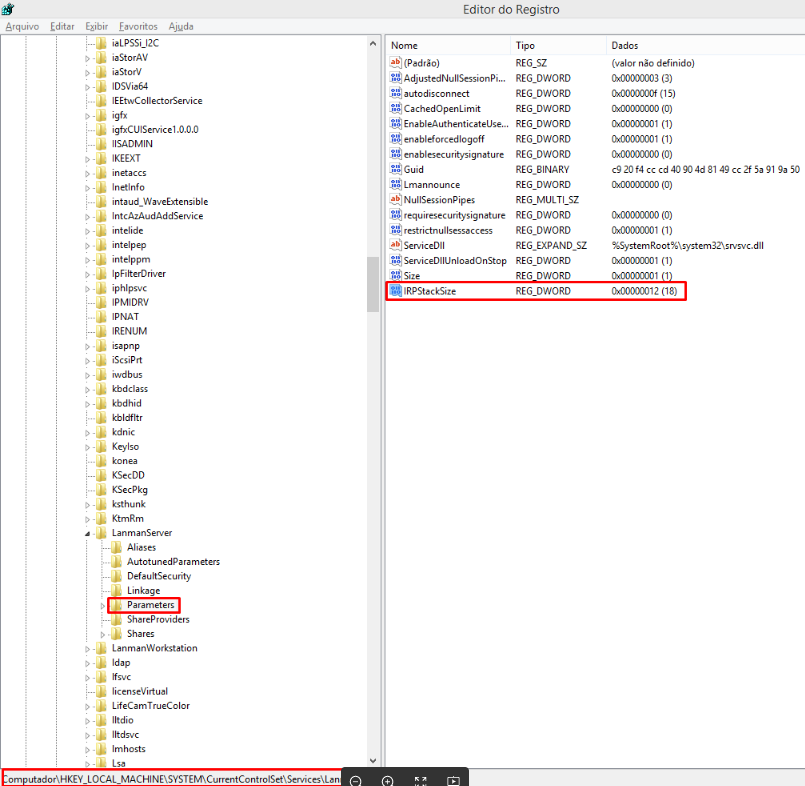The width and height of the screenshot is (805, 786).
Task: Select the CachedOpenLimit DWORD icon
Action: tap(395, 108)
